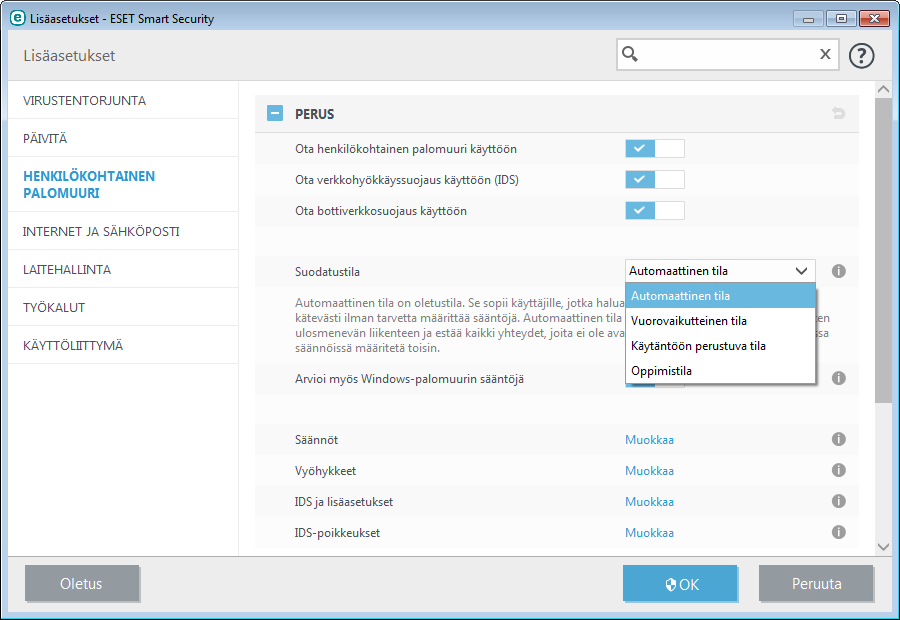The height and width of the screenshot is (620, 900).
Task: Click the PERUS section revert arrow icon
Action: [839, 113]
